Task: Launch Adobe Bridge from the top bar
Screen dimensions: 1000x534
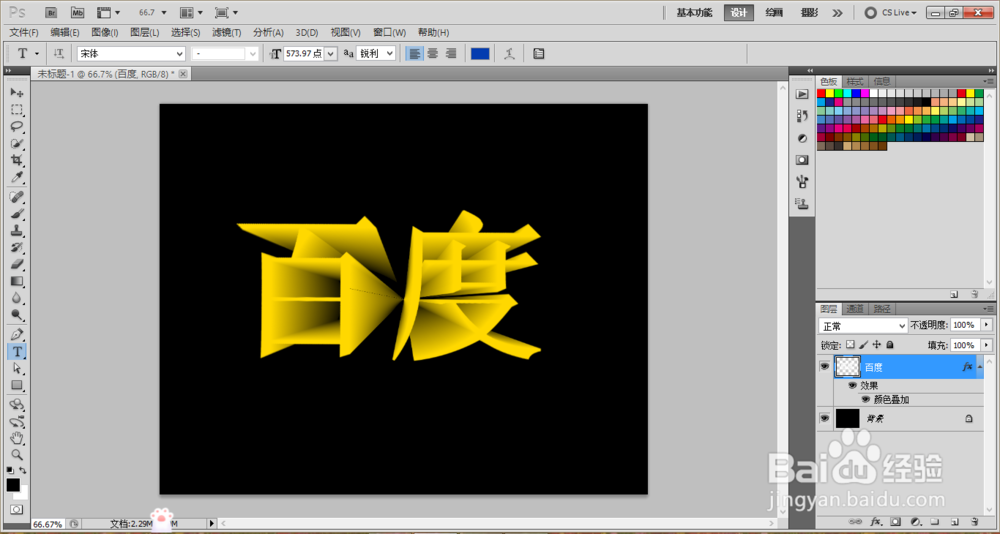Action: (52, 12)
